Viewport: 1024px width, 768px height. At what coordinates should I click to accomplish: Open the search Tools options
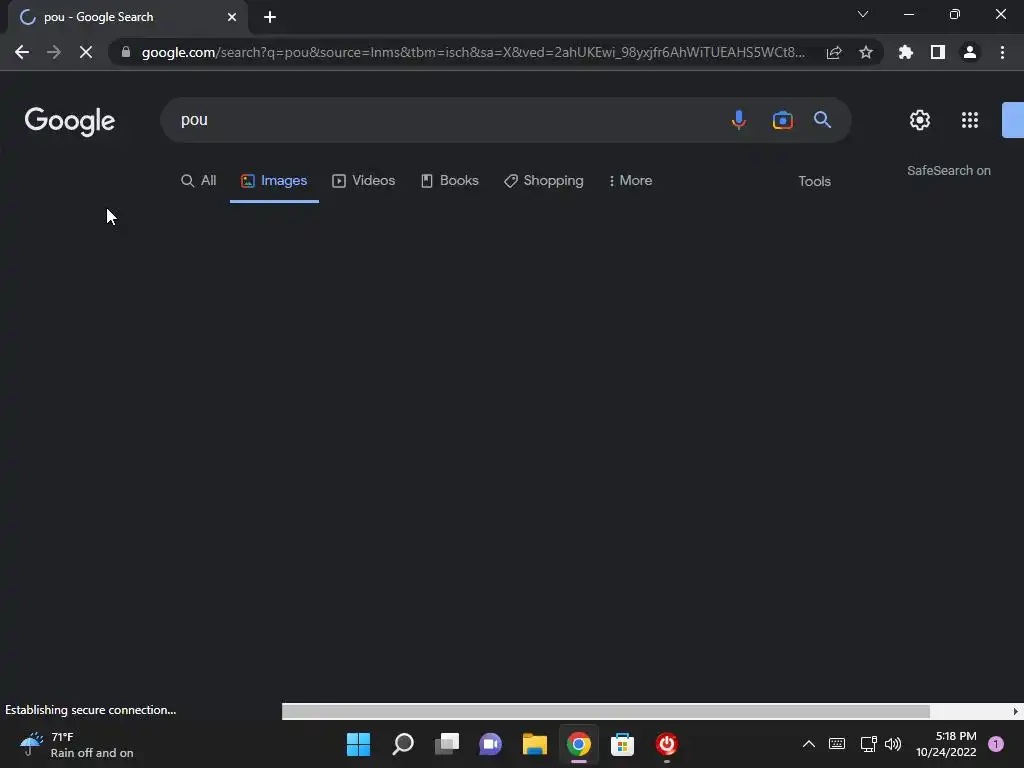point(814,182)
